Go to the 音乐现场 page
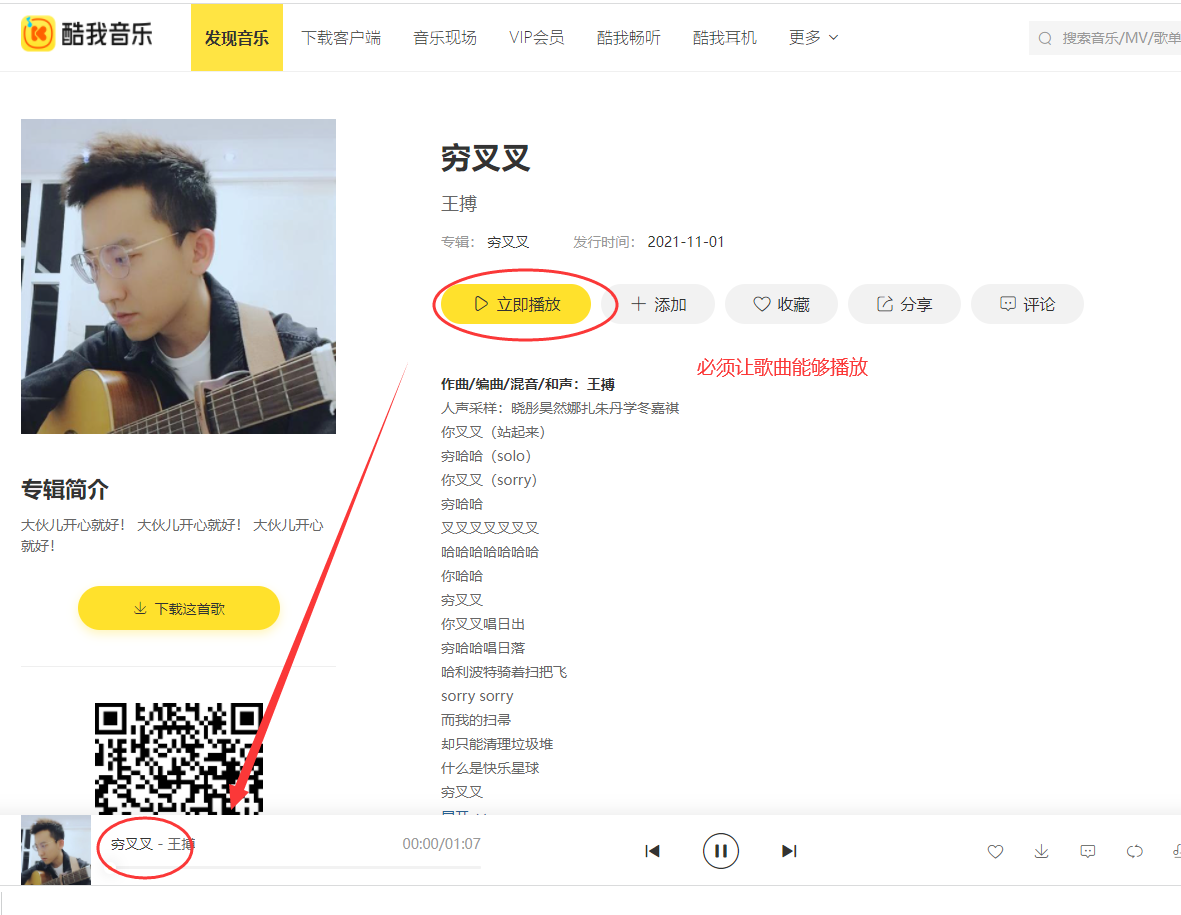1181x915 pixels. (x=444, y=38)
